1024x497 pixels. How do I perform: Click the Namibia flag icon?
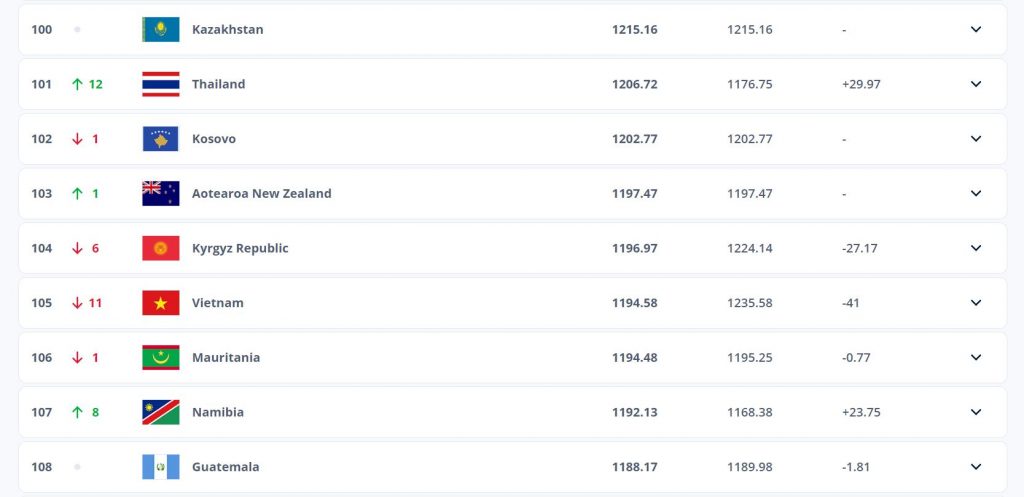(161, 412)
